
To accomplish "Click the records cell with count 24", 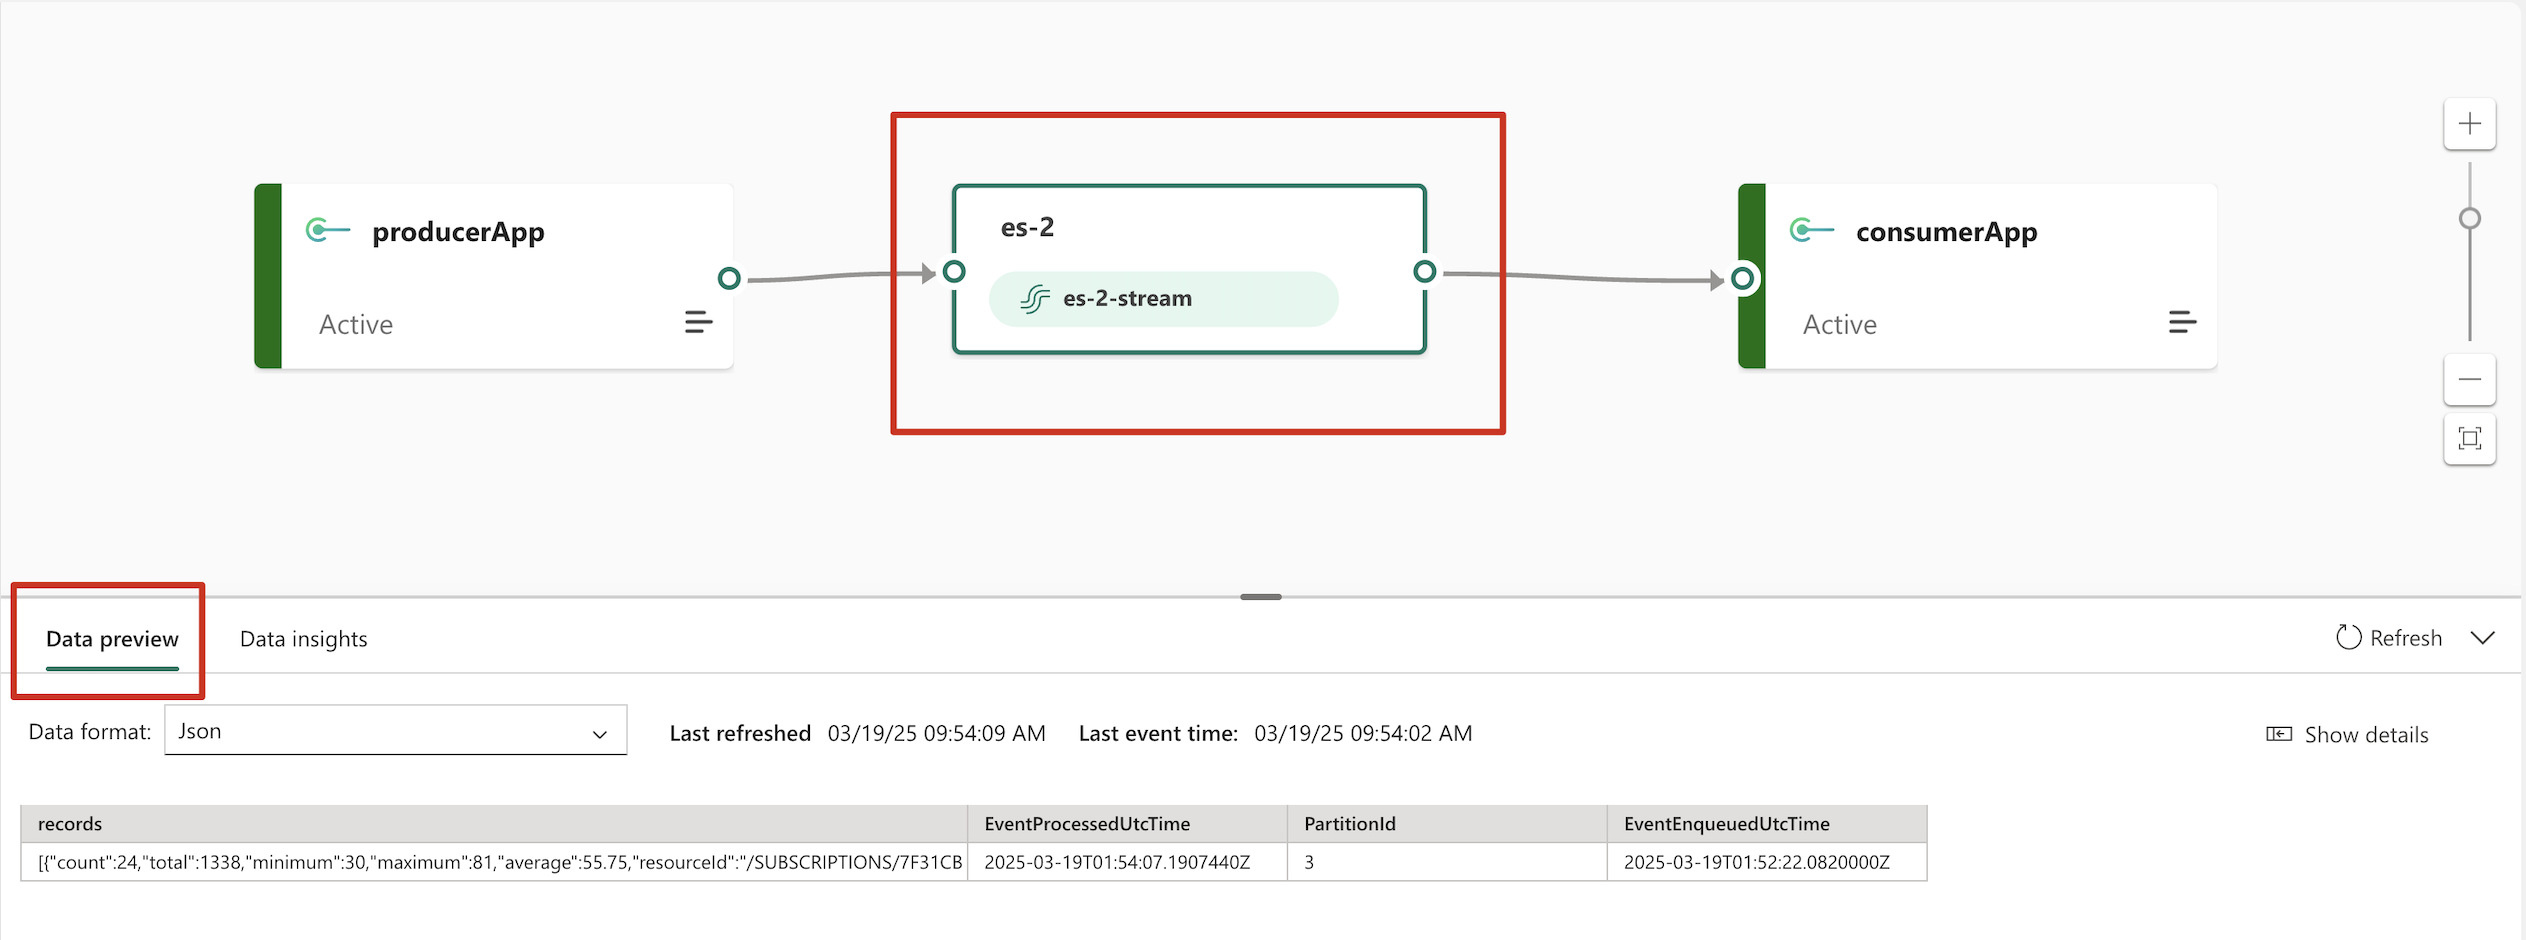I will 494,862.
